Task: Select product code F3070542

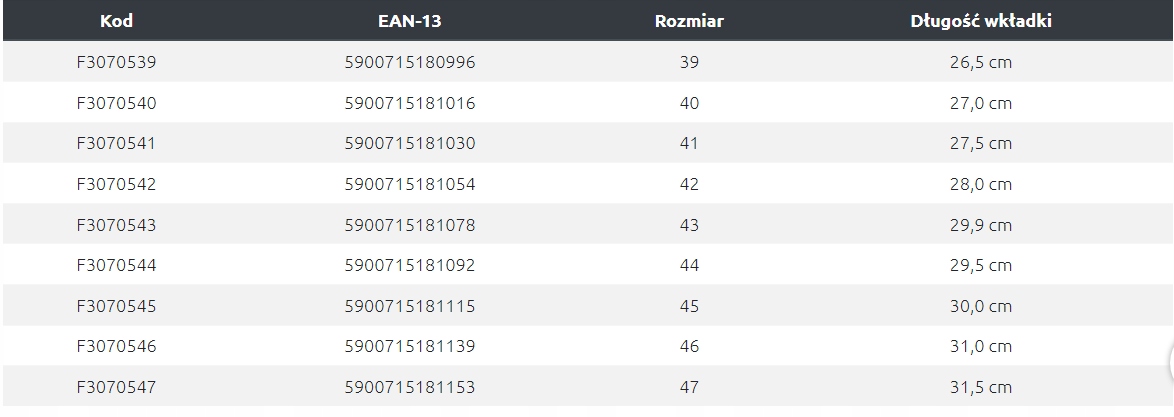Action: [x=117, y=184]
